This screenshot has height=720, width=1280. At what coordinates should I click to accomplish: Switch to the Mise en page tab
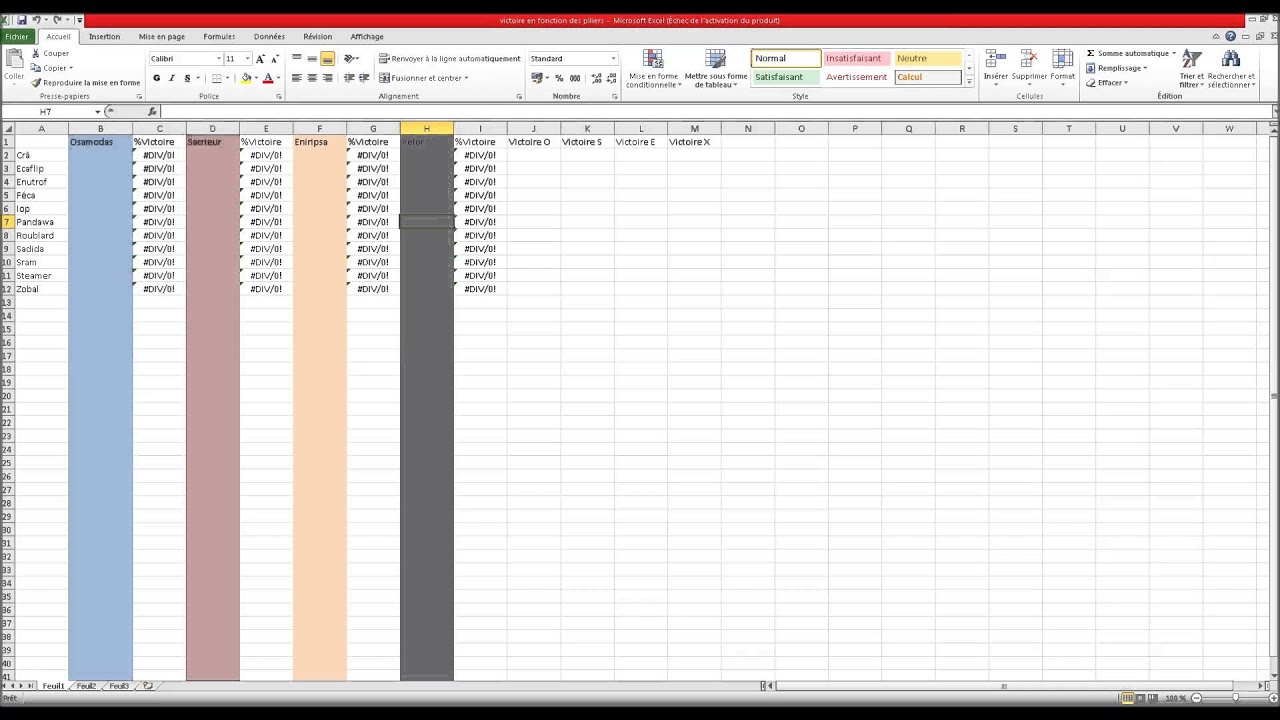pyautogui.click(x=162, y=37)
